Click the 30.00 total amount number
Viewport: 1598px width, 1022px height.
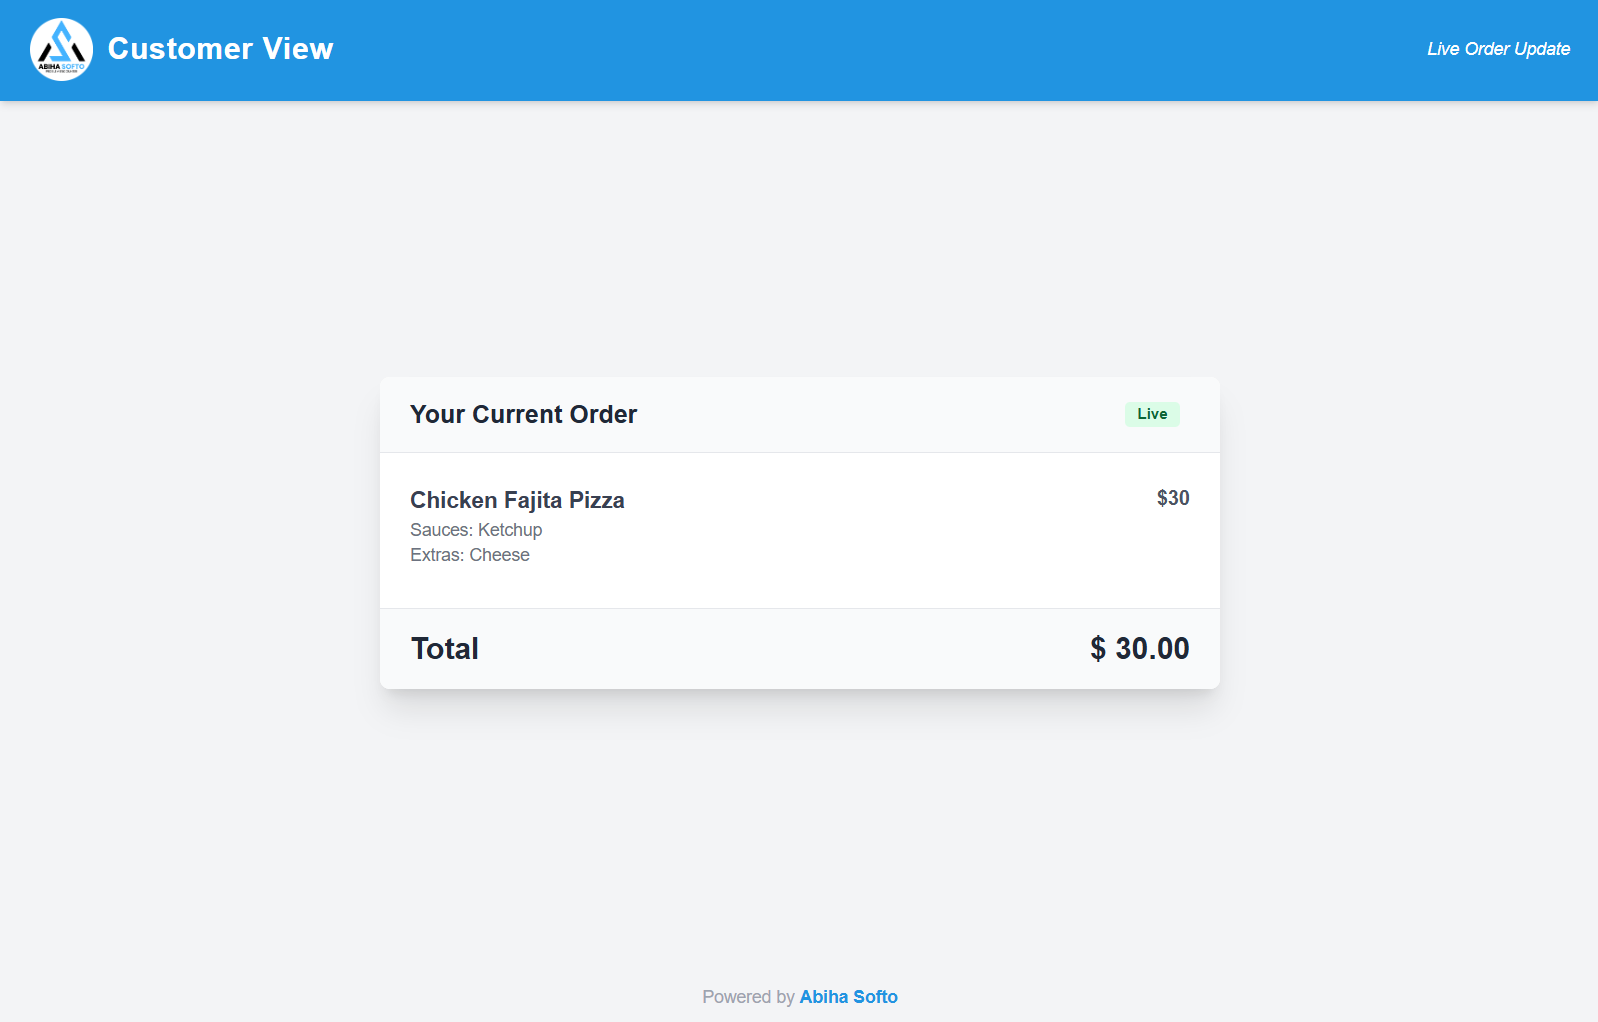tap(1152, 649)
